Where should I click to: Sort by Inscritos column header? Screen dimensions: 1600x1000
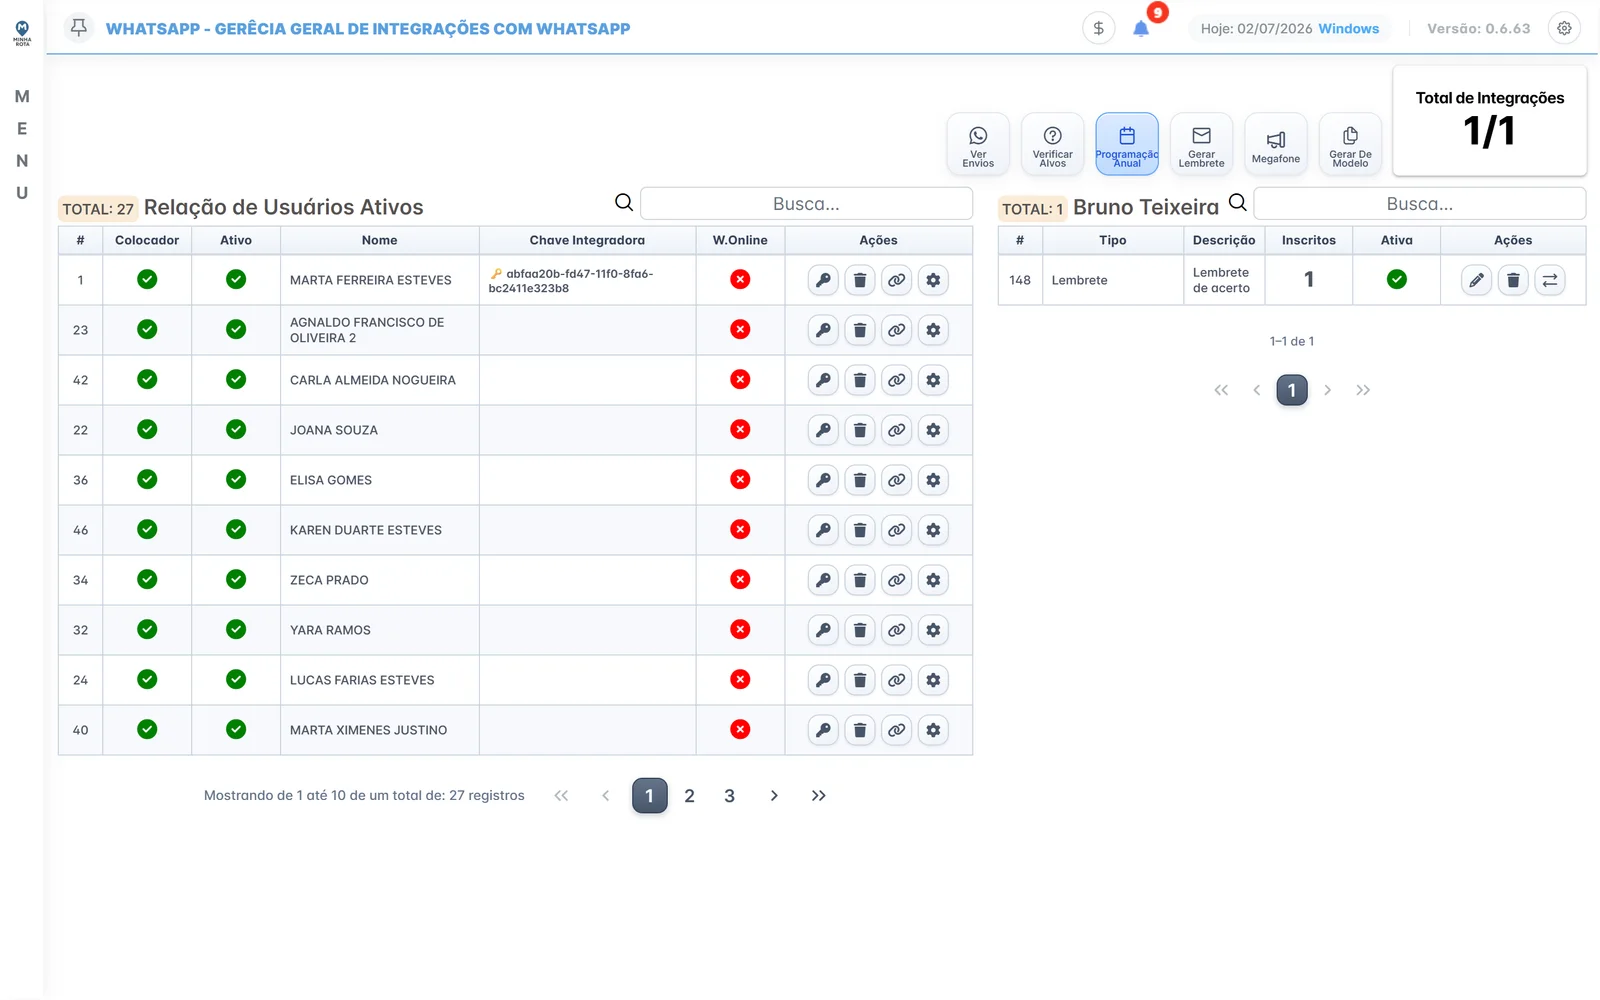[x=1309, y=240]
